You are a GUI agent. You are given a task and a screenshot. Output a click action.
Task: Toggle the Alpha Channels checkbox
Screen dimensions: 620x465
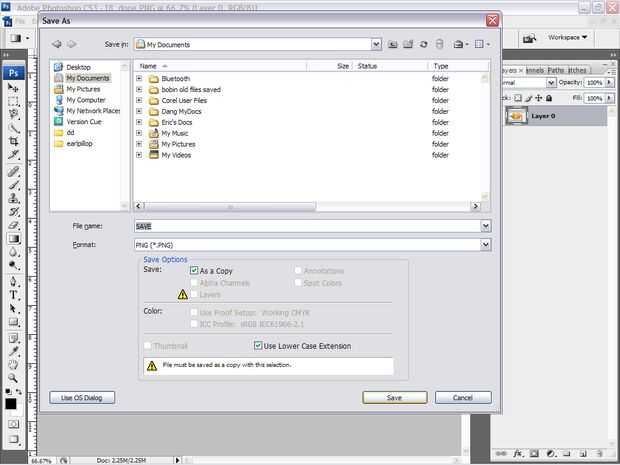(194, 283)
